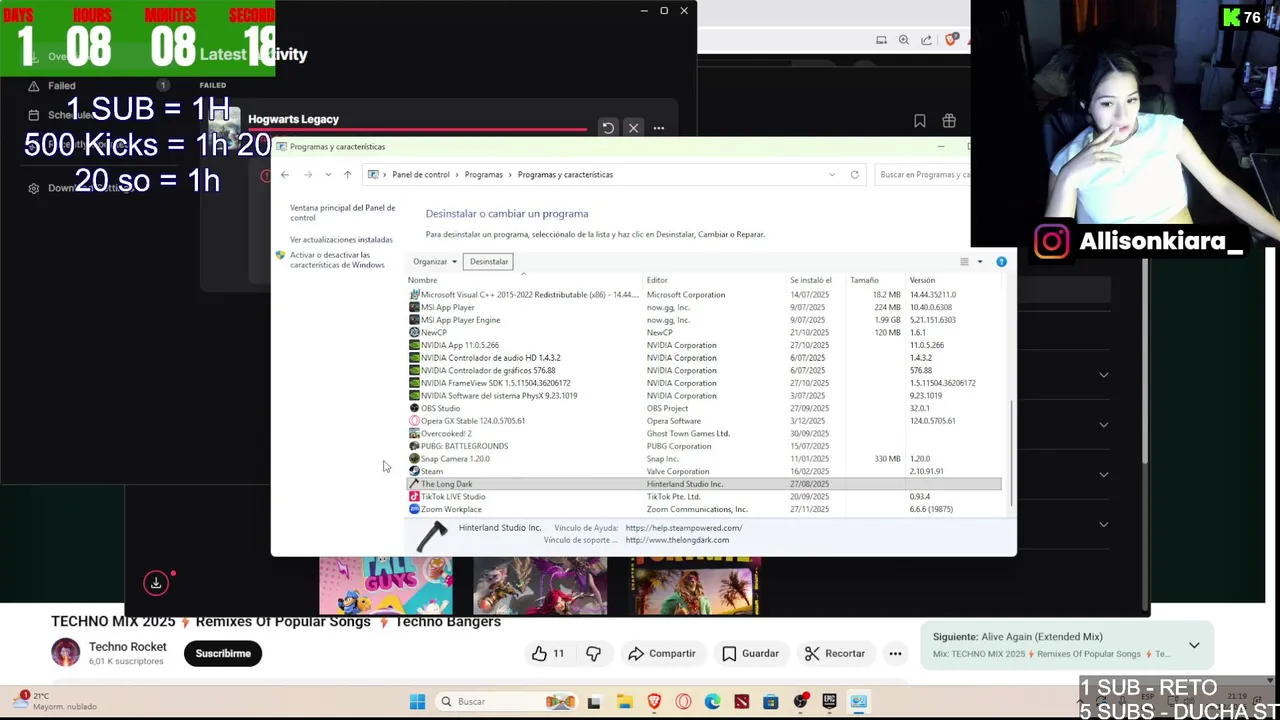The height and width of the screenshot is (720, 1280).
Task: Select Opera GX Stable program entry
Action: (x=704, y=421)
